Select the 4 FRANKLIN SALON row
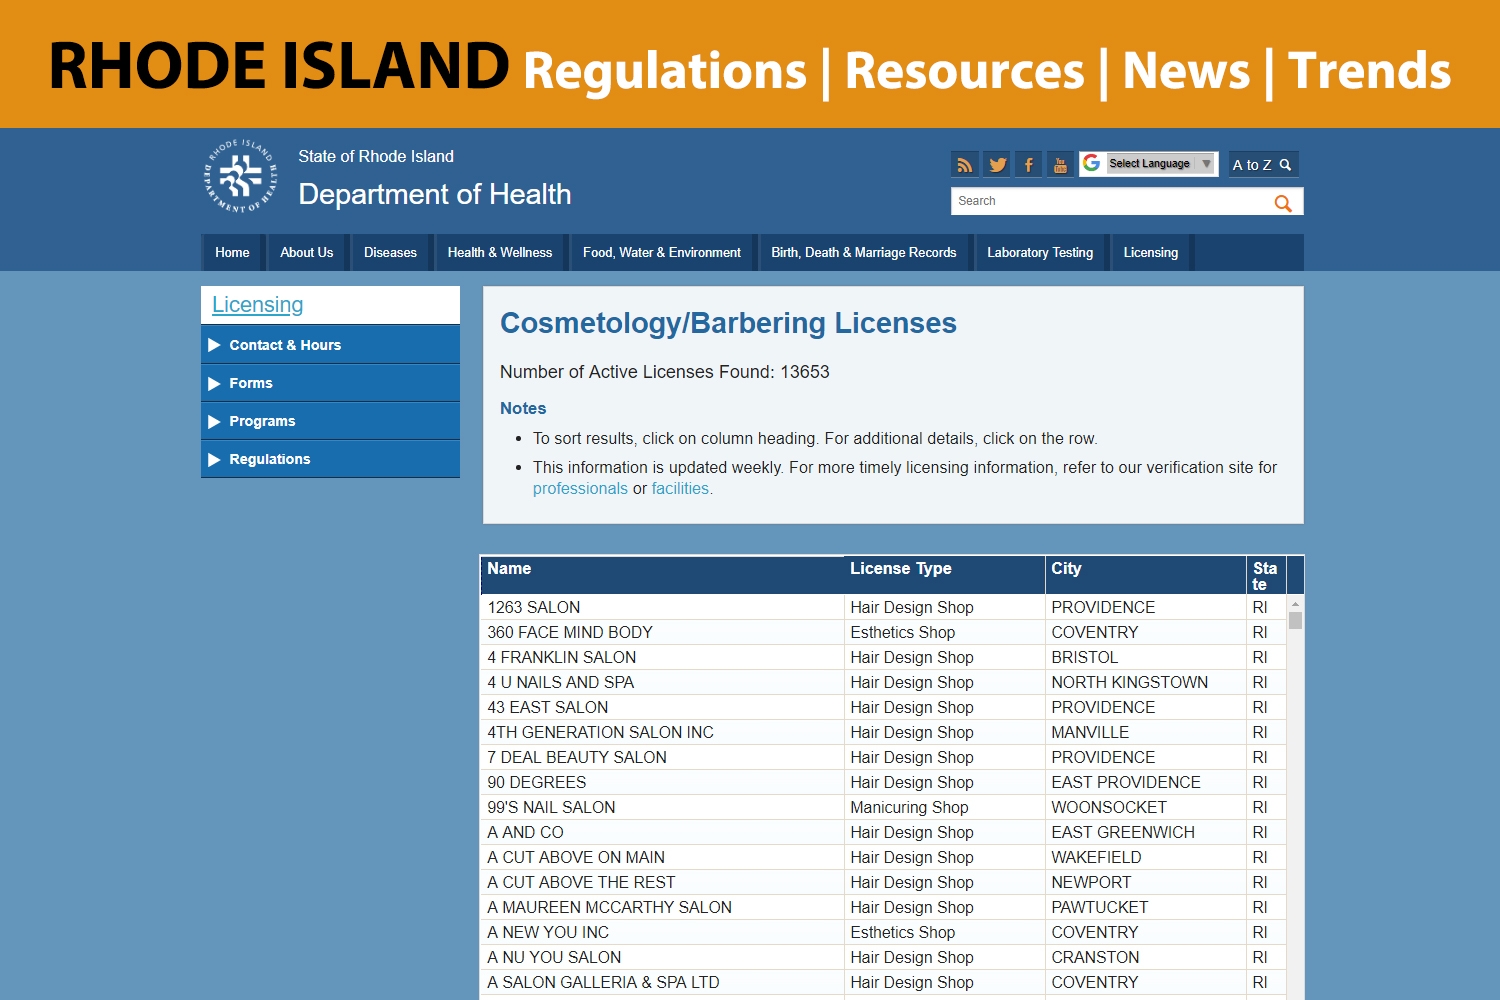The height and width of the screenshot is (1000, 1500). tap(883, 657)
